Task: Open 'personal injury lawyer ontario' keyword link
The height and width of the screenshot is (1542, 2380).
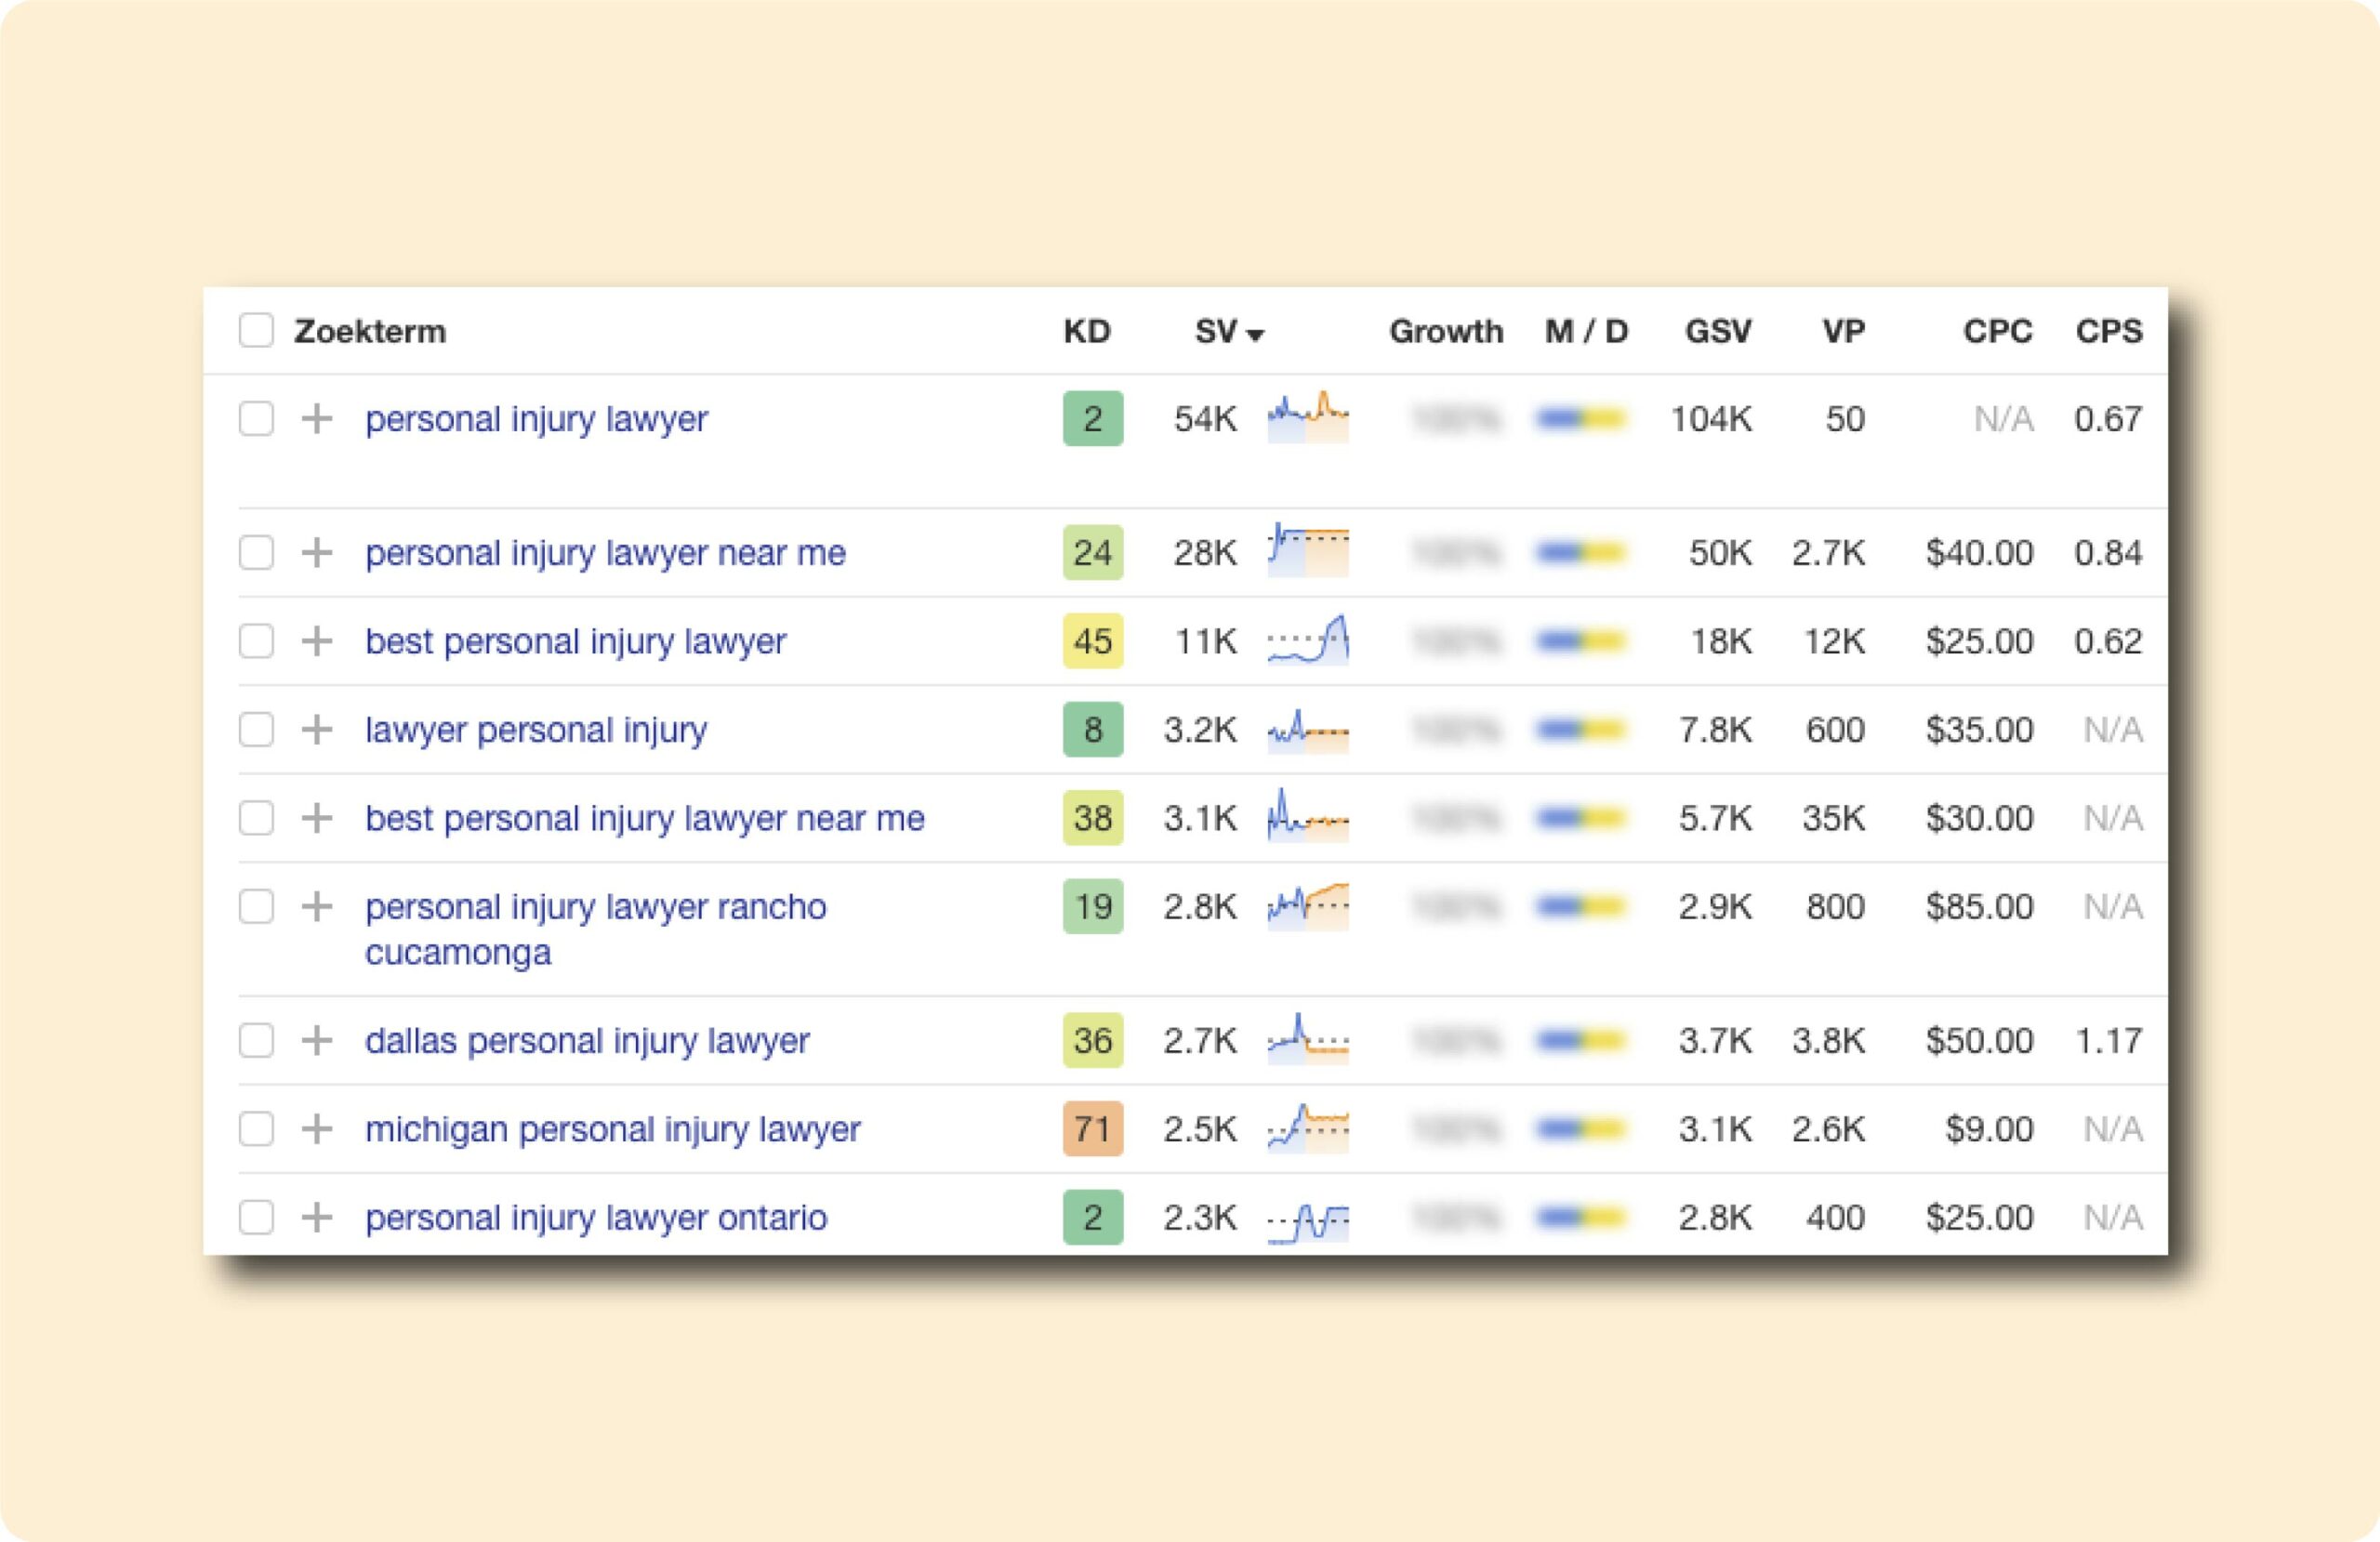Action: 596,1217
